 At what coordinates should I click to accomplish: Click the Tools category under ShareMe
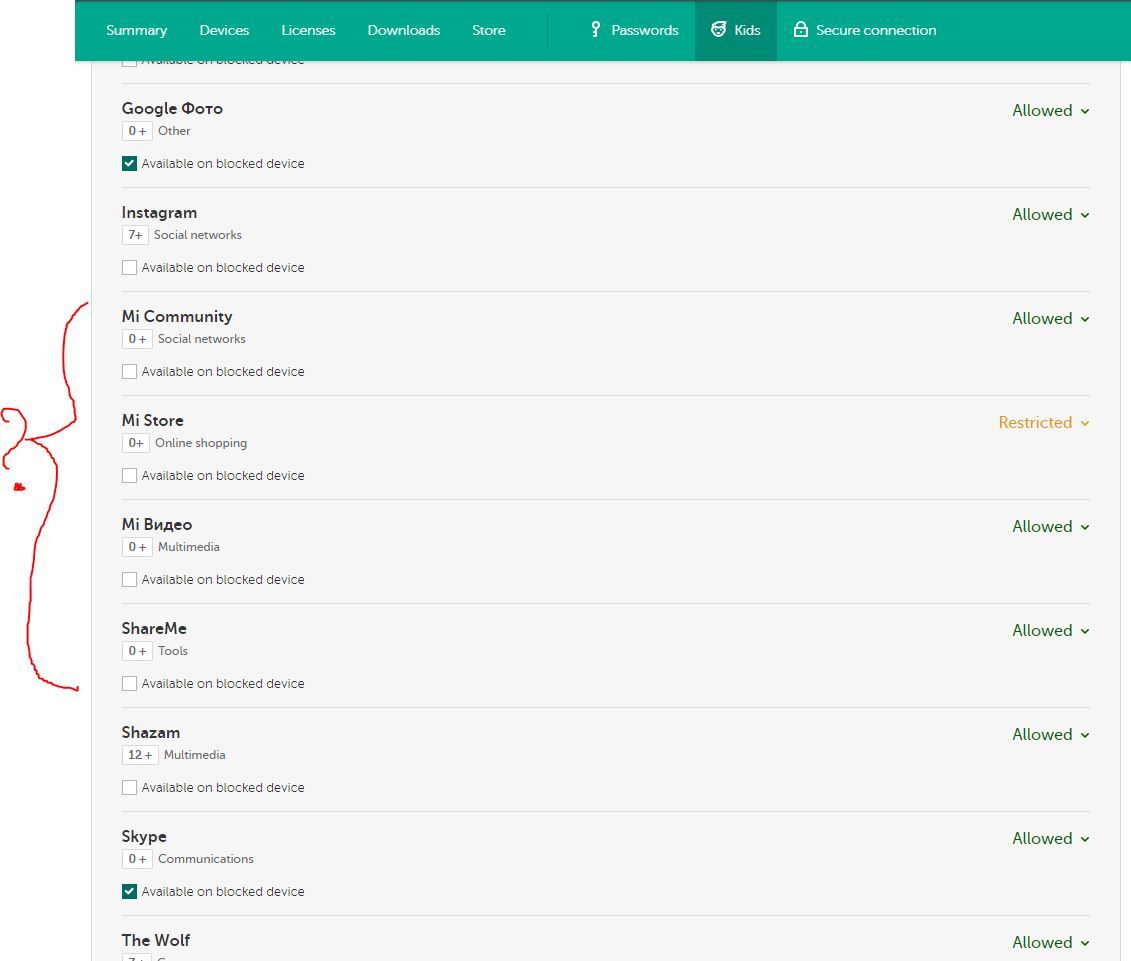tap(172, 651)
